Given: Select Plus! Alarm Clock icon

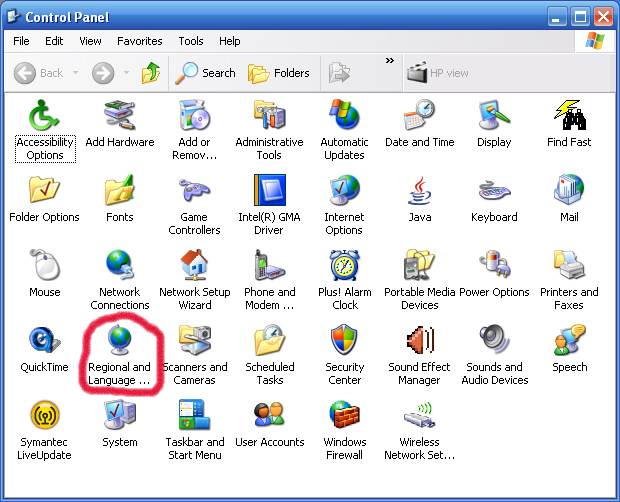Looking at the screenshot, I should click(x=344, y=265).
